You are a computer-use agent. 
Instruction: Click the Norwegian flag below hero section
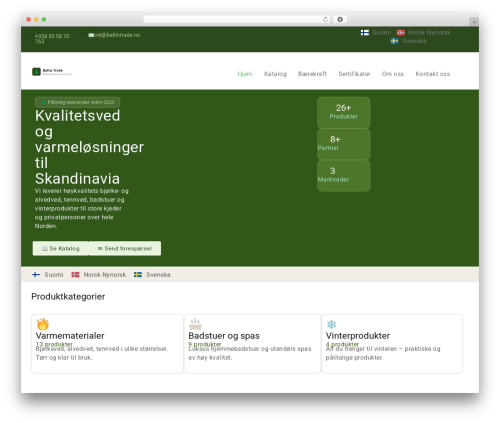click(75, 275)
